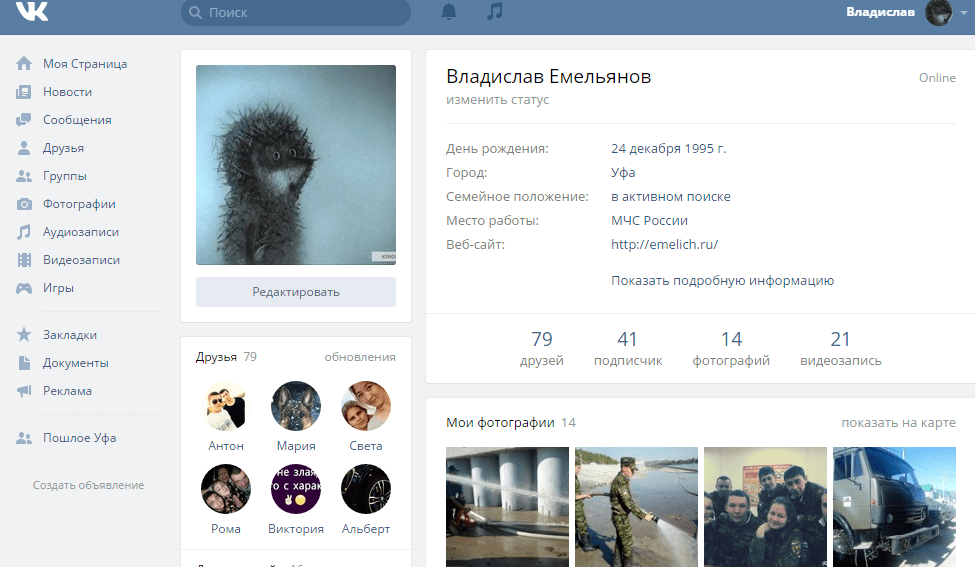Click the note icon beside Аудиозаписи
Viewport: 975px width, 567px height.
click(x=24, y=232)
